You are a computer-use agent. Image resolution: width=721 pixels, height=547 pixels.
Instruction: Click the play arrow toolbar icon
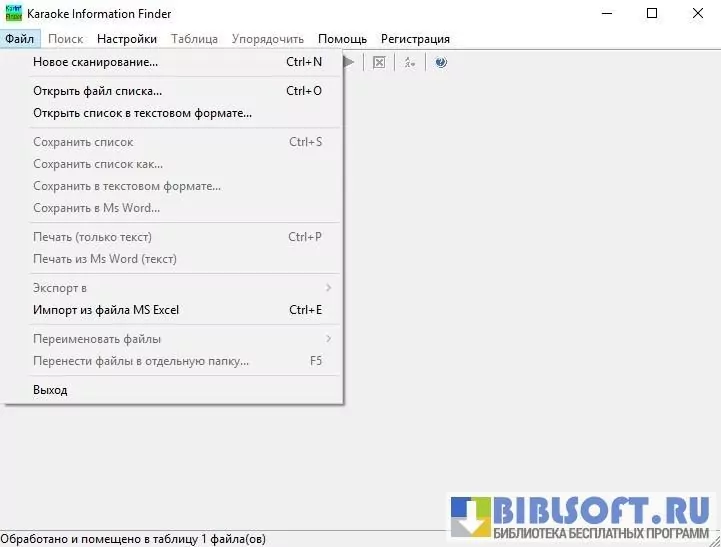349,62
